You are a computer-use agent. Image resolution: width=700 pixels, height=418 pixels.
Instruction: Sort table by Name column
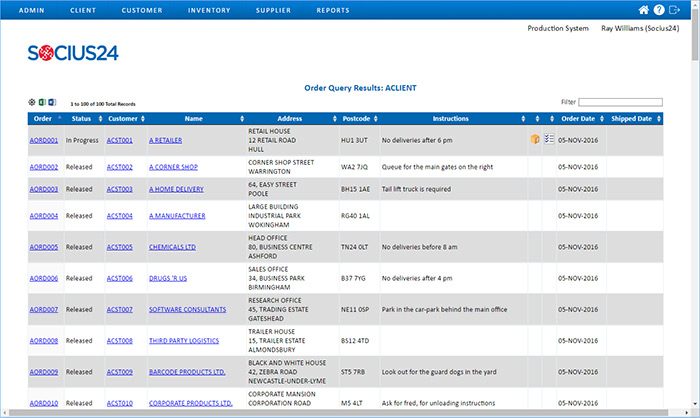(x=196, y=119)
